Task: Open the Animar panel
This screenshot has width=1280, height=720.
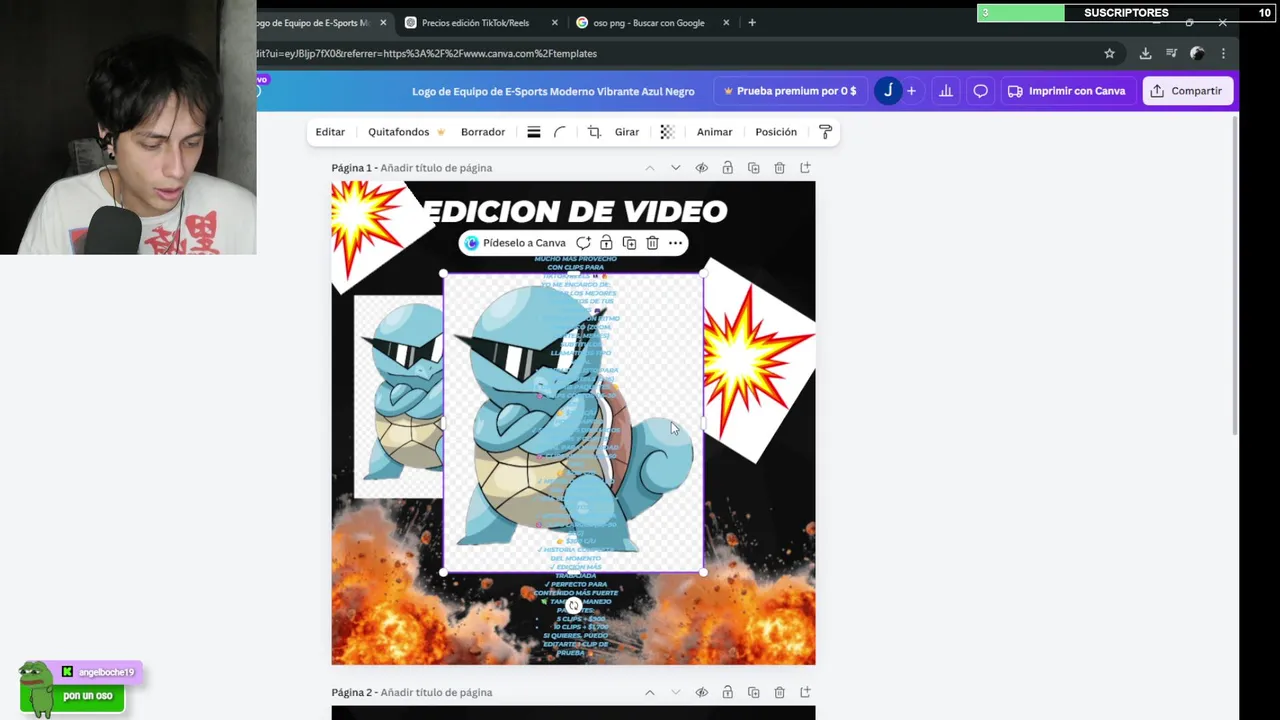Action: tap(714, 132)
